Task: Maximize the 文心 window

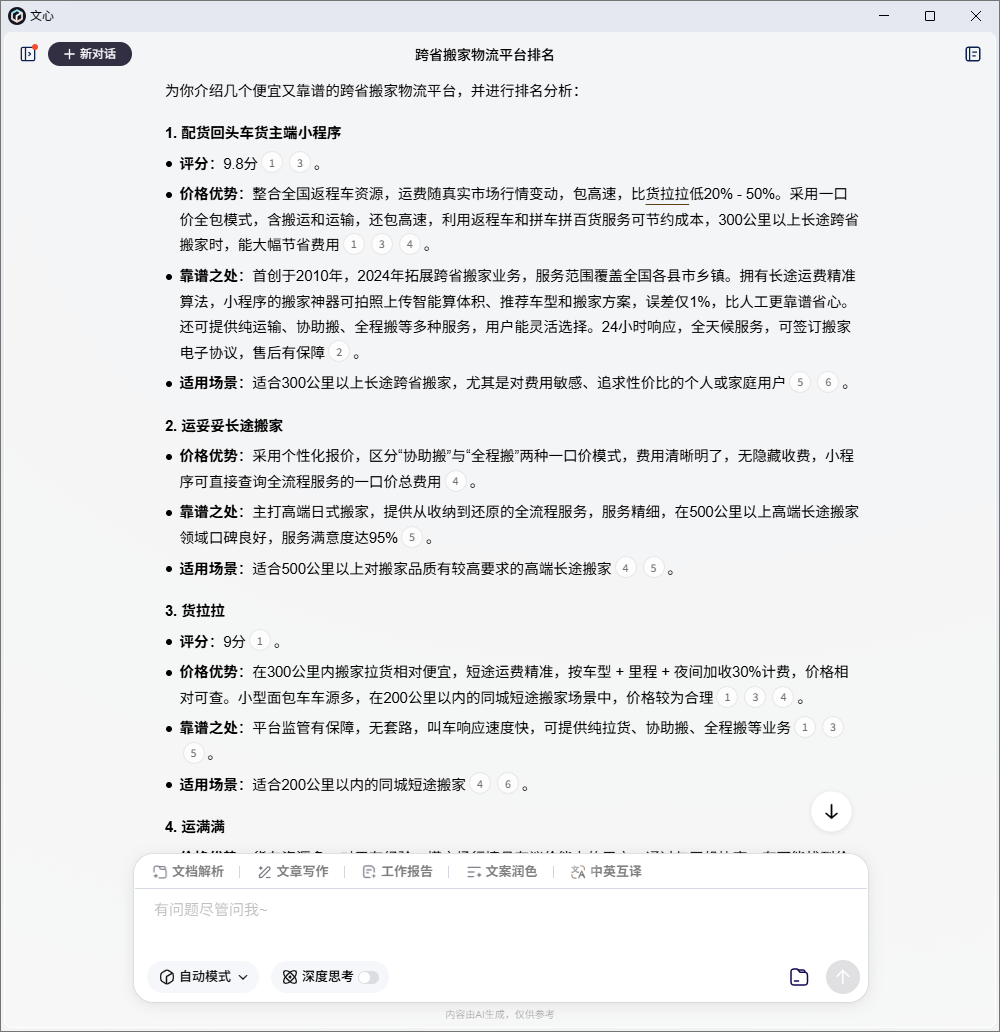Action: pyautogui.click(x=930, y=16)
